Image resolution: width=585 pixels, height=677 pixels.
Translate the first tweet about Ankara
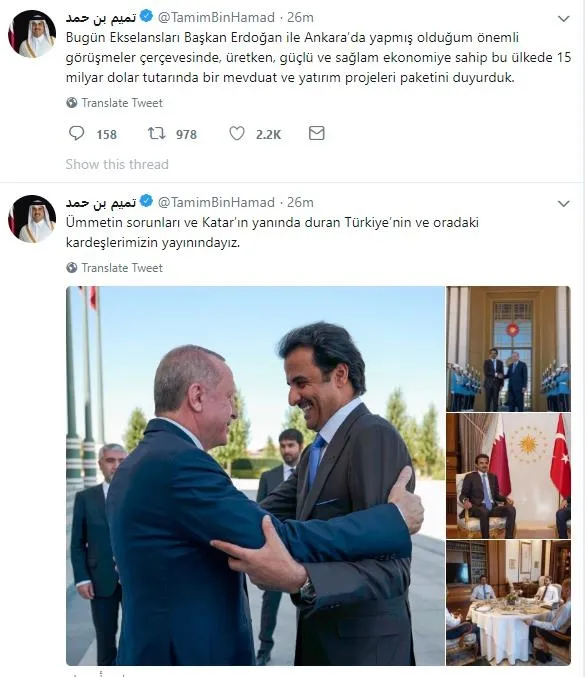tap(122, 103)
